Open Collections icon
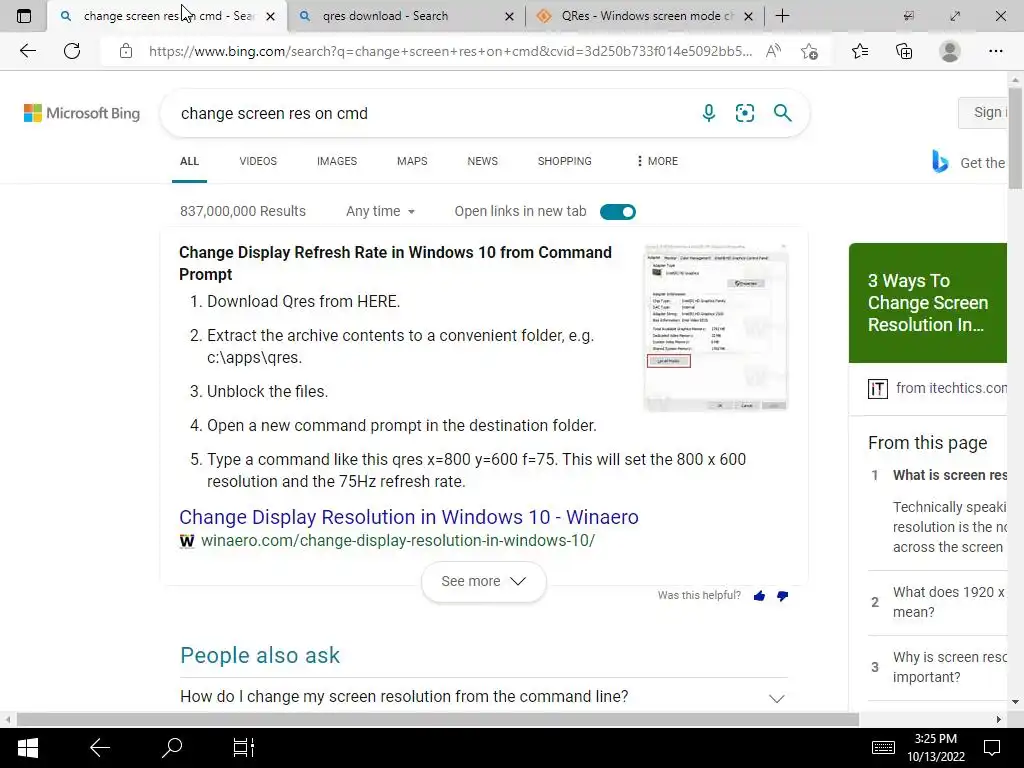The width and height of the screenshot is (1024, 768). pyautogui.click(x=904, y=51)
